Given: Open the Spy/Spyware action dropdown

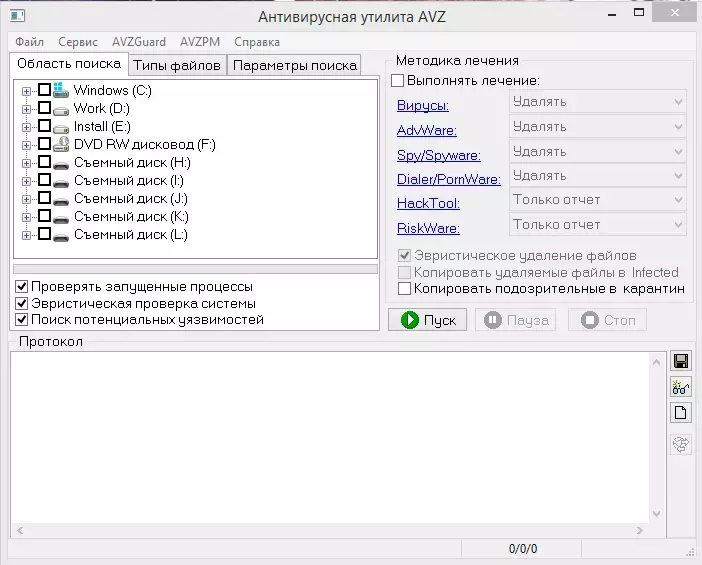Looking at the screenshot, I should pyautogui.click(x=598, y=152).
